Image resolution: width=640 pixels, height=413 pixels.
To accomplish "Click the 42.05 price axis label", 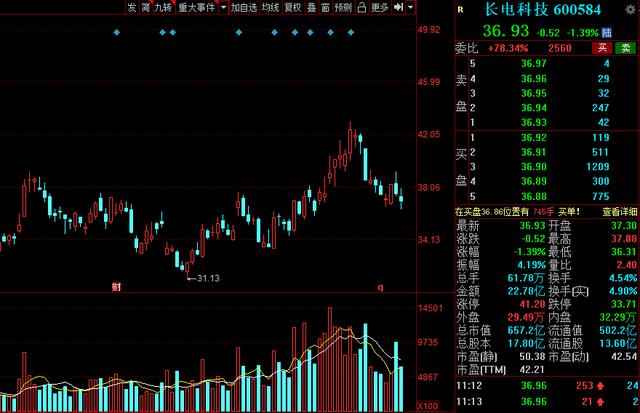I will [429, 135].
